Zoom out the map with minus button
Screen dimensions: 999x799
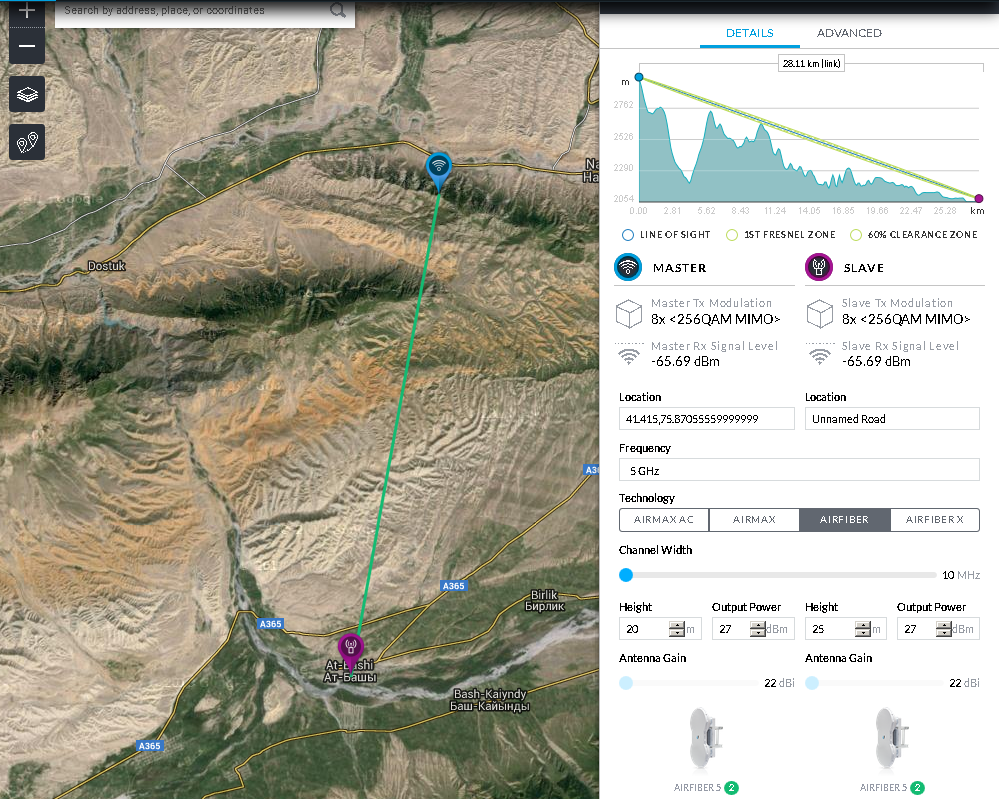[27, 46]
